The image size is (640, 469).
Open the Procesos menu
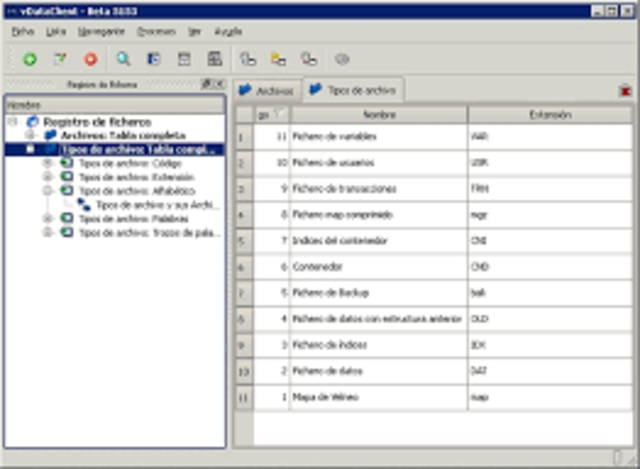pos(156,31)
